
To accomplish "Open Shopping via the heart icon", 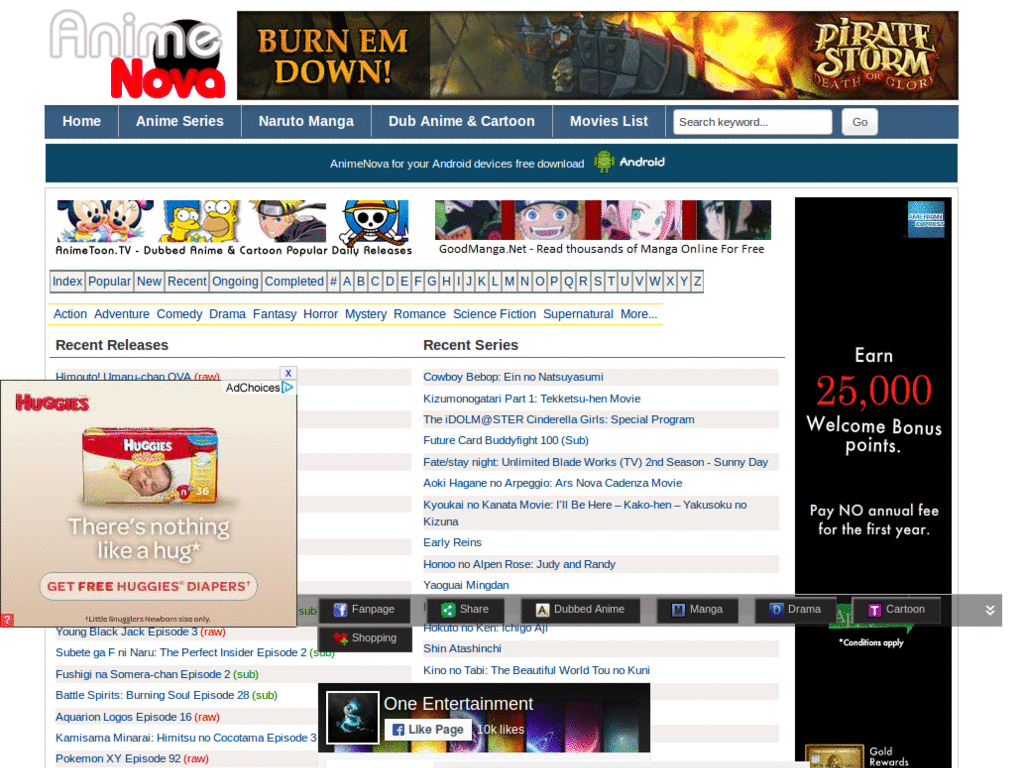I will (x=338, y=638).
